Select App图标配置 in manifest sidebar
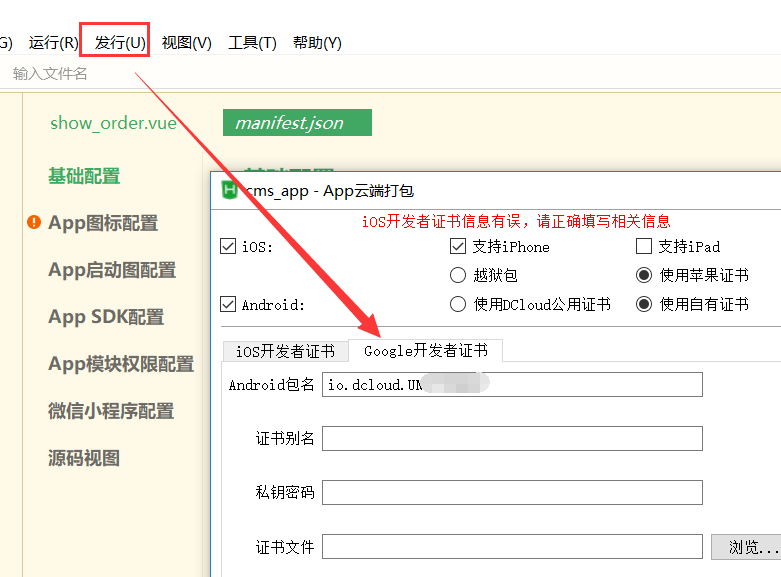Viewport: 781px width, 577px height. click(x=103, y=223)
